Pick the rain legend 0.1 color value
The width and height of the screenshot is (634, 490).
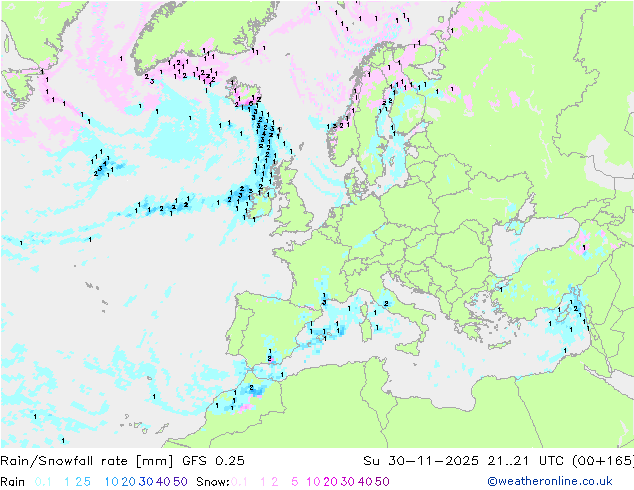click(x=43, y=482)
